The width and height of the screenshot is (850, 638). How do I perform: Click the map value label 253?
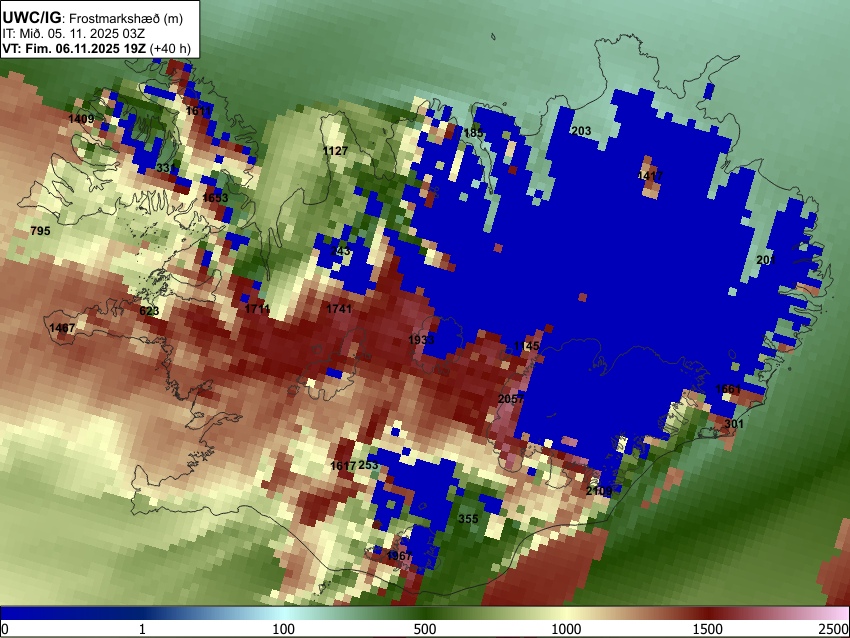click(x=368, y=465)
